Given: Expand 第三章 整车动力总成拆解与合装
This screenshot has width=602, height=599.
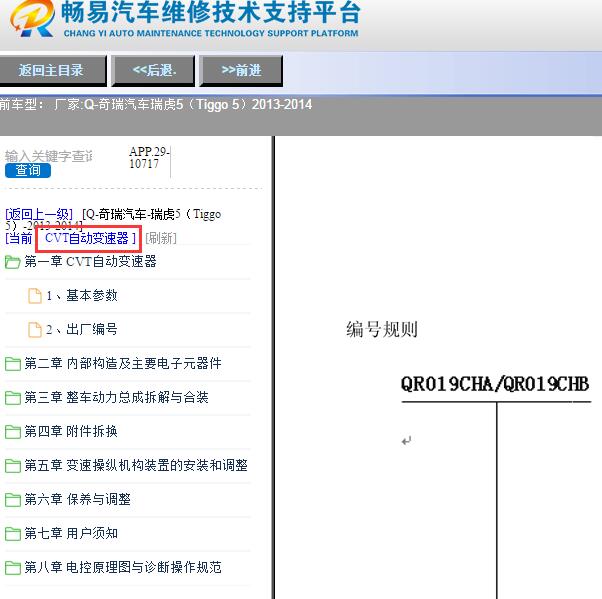Looking at the screenshot, I should point(116,397).
